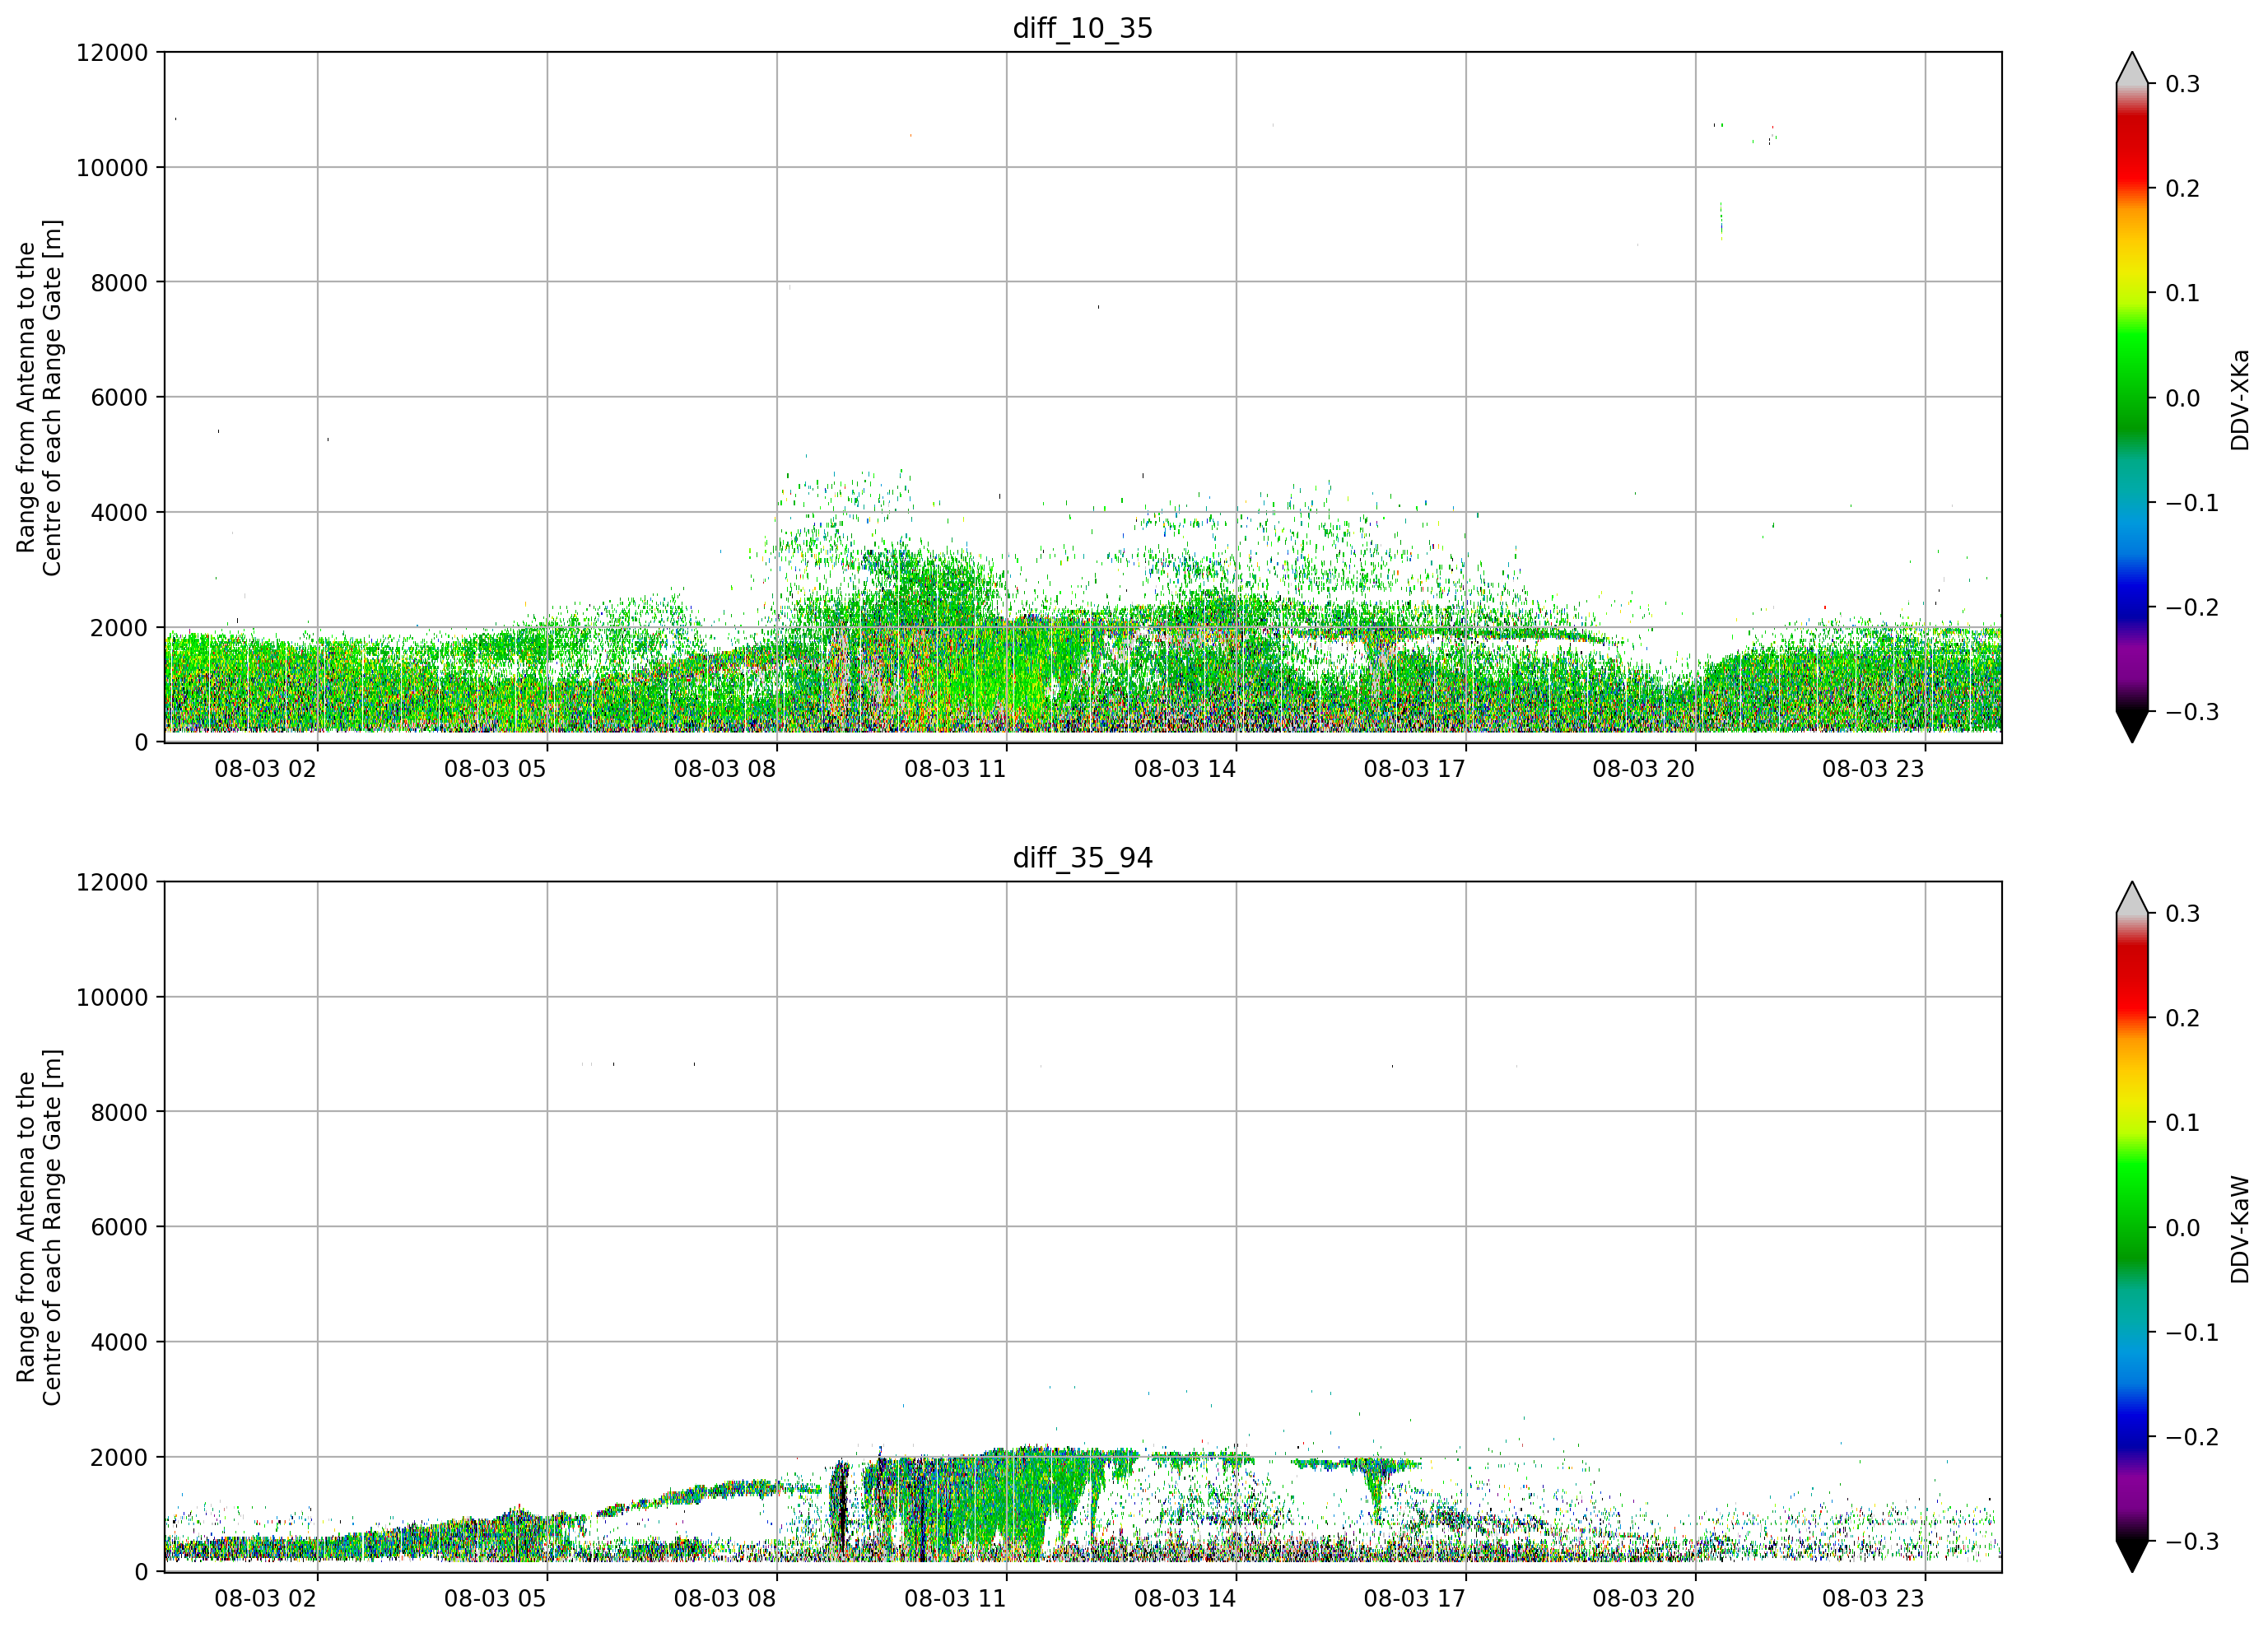Click the blue region of DDV-KaW colorbar
Image resolution: width=2268 pixels, height=1628 pixels.
click(x=2132, y=1420)
